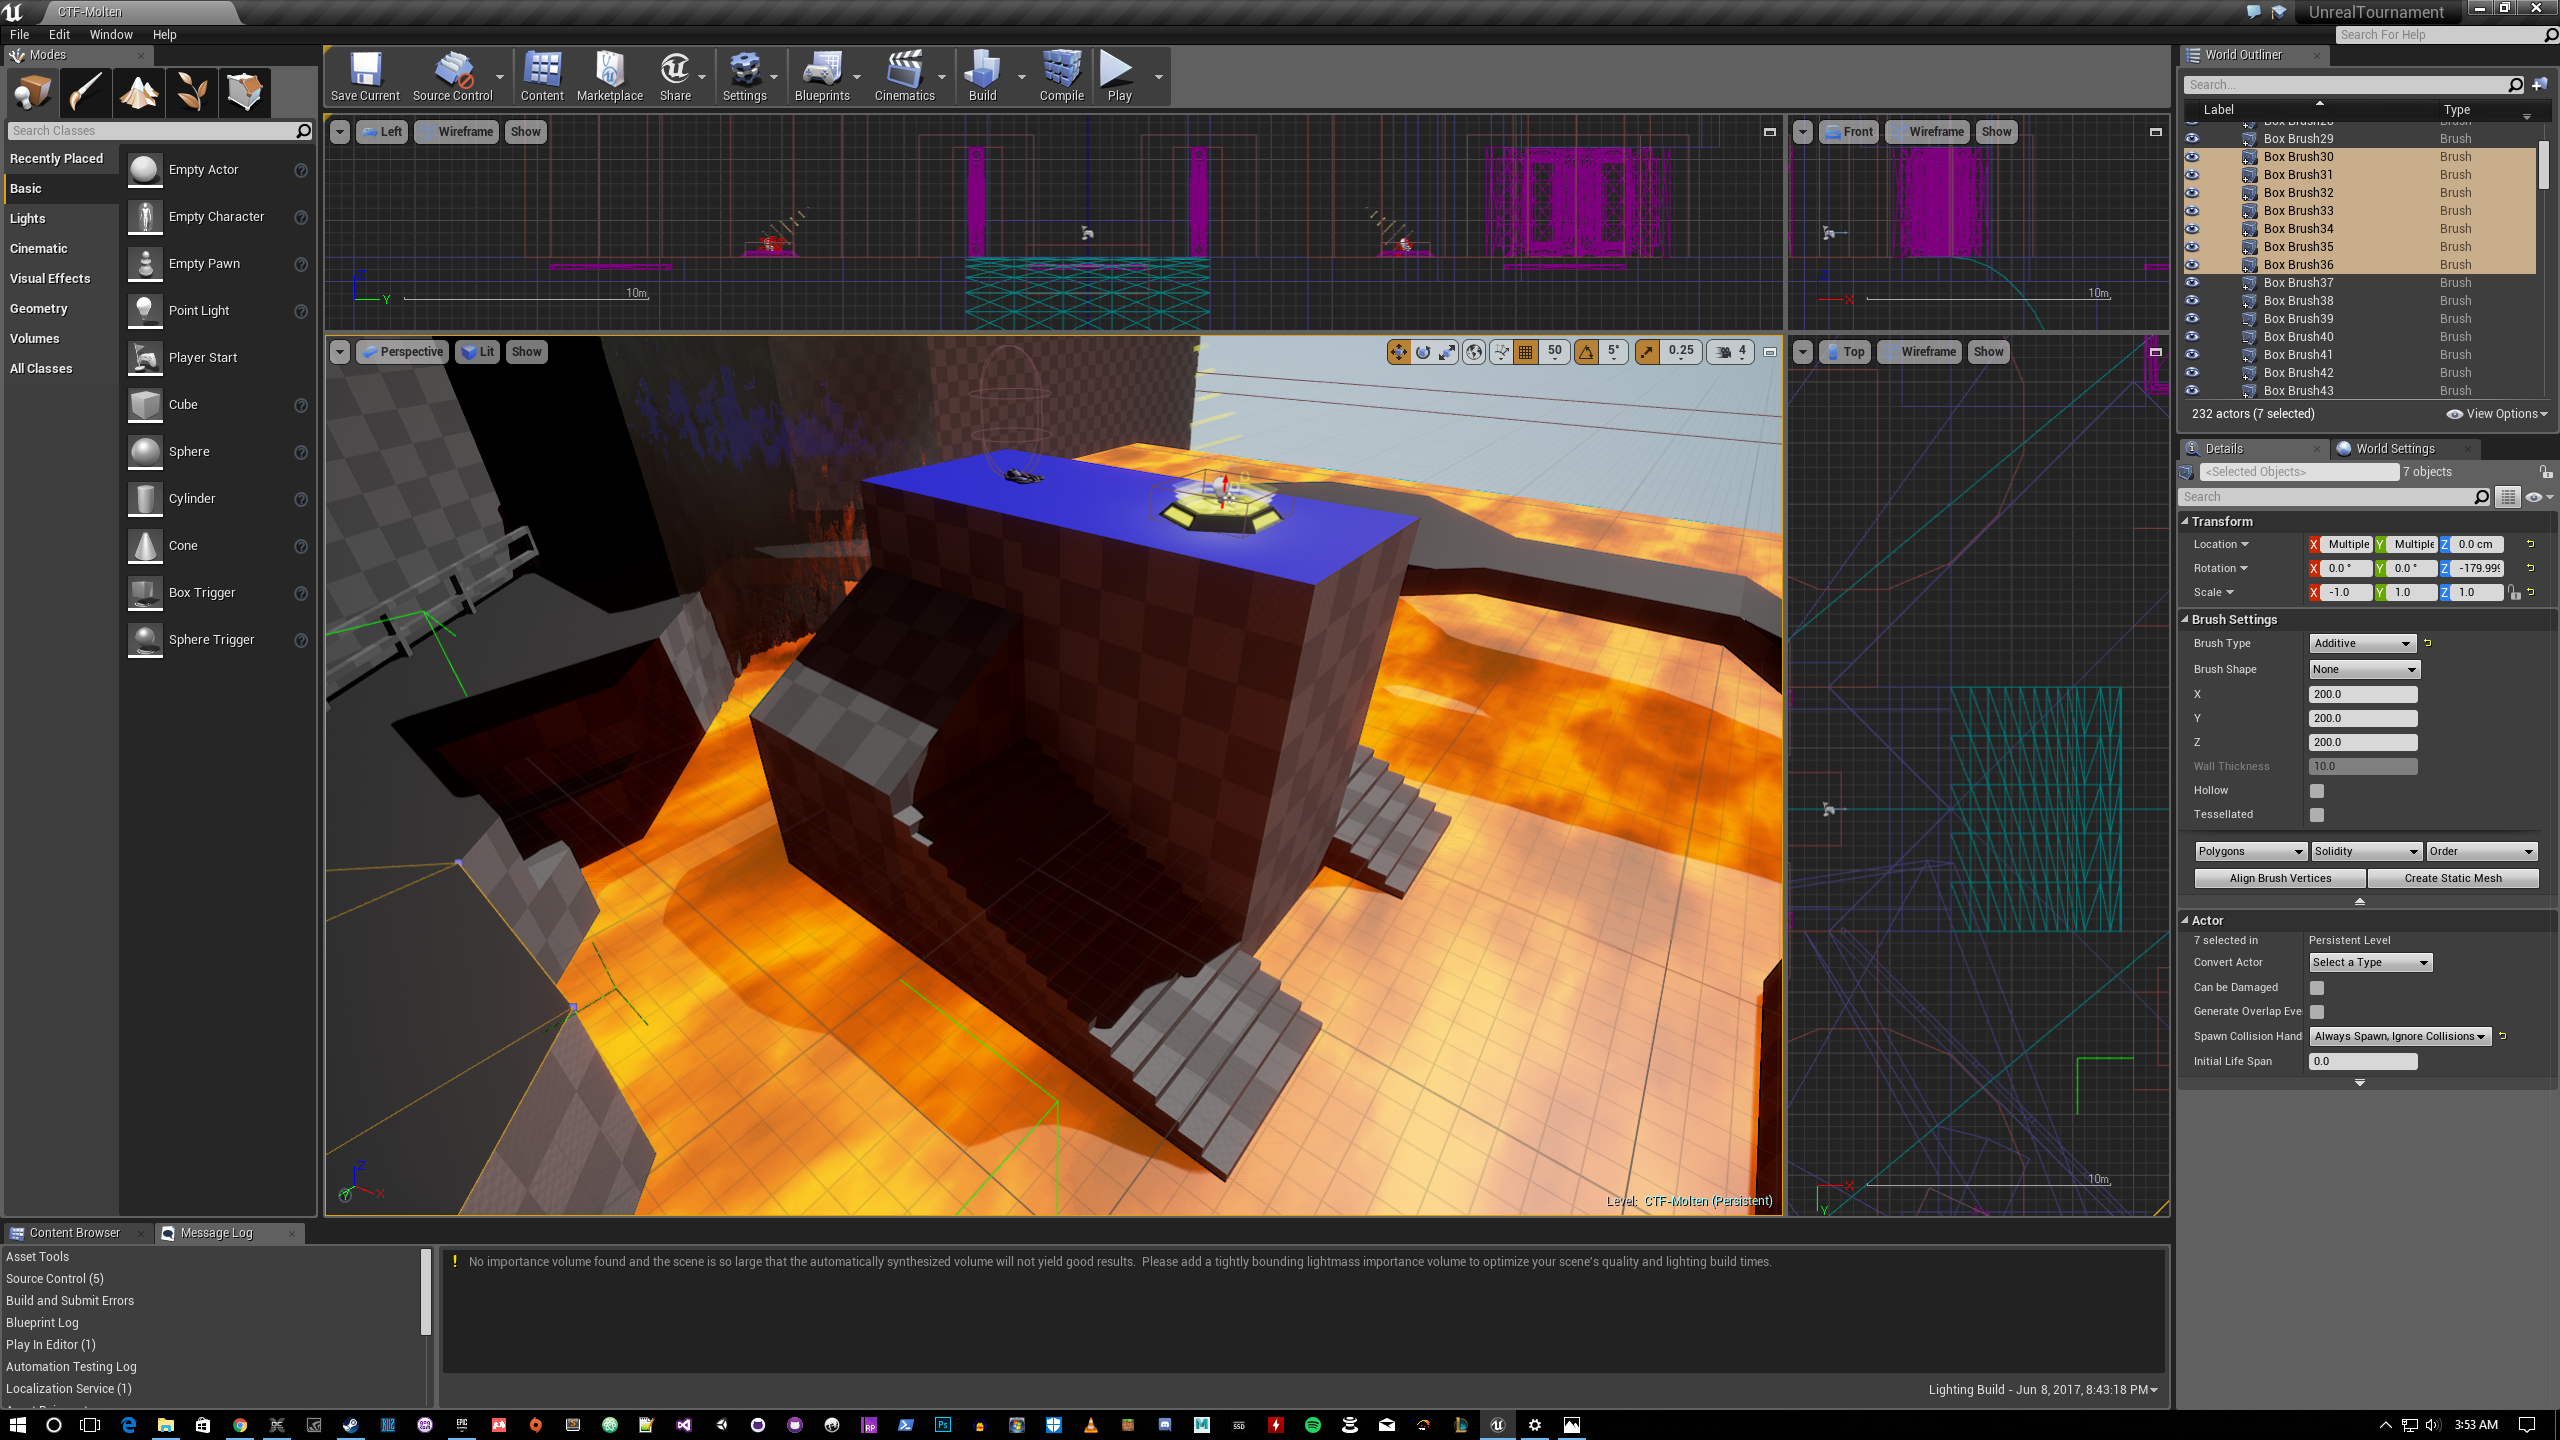Start Play in editor

[1118, 76]
